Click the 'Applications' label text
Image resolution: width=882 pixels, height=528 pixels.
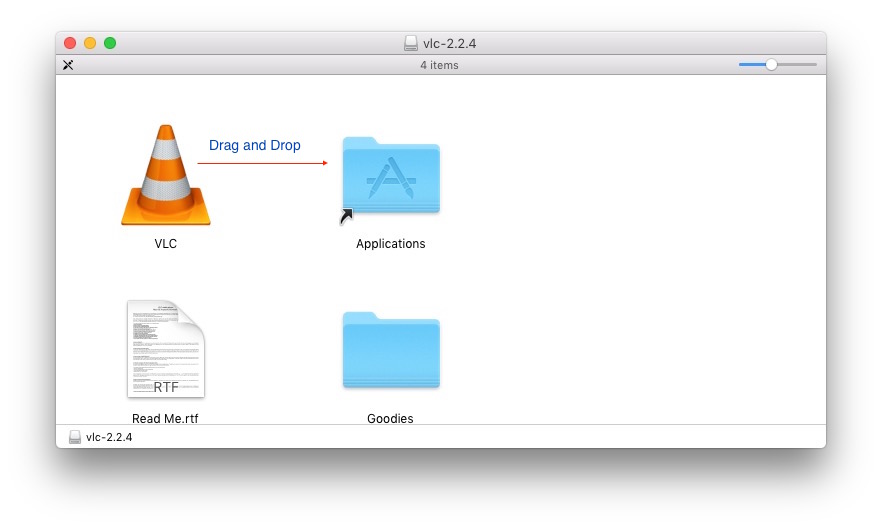coord(390,243)
